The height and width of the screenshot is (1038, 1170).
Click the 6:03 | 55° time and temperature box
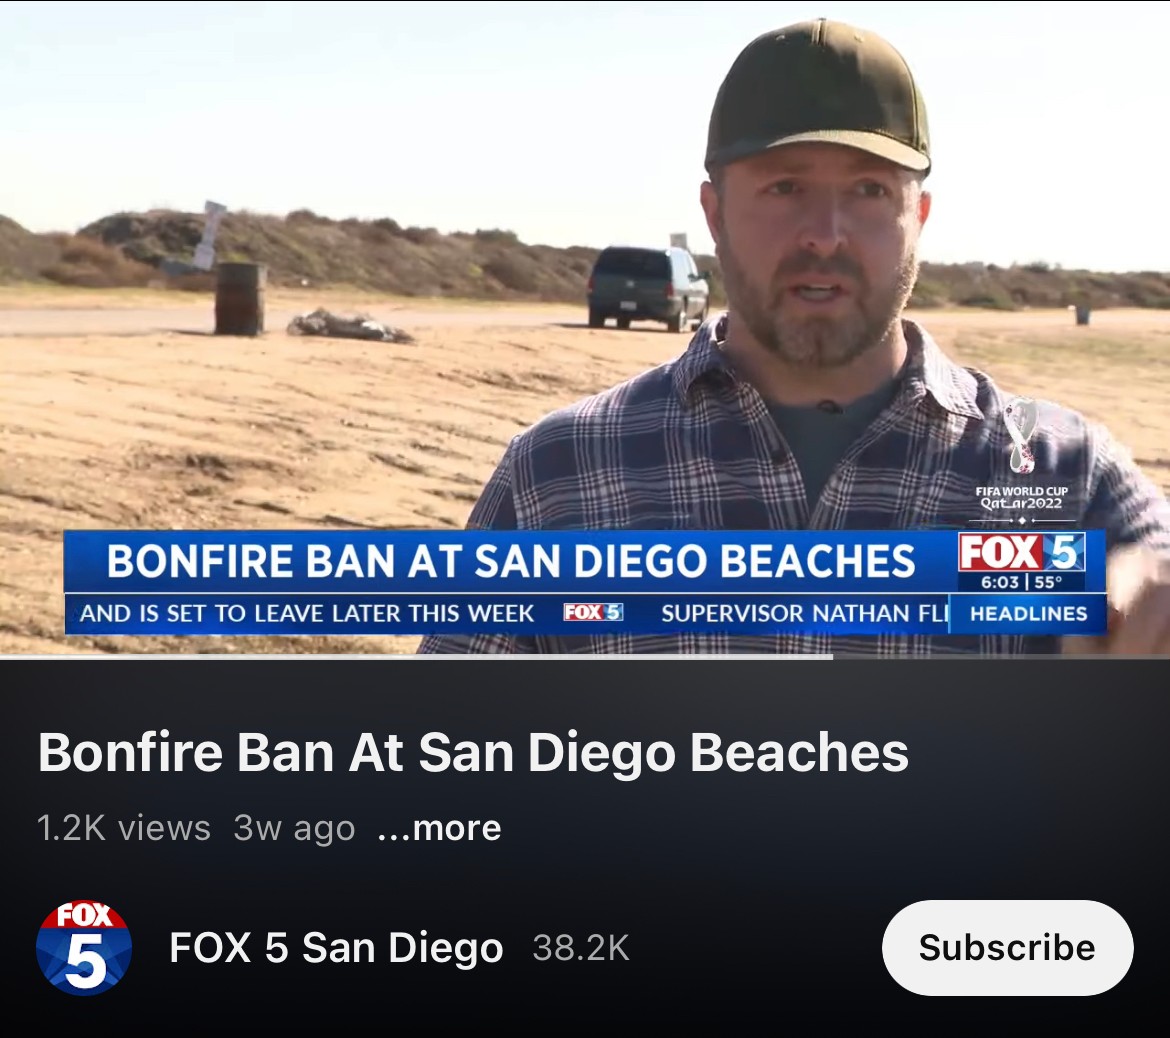(x=1021, y=581)
